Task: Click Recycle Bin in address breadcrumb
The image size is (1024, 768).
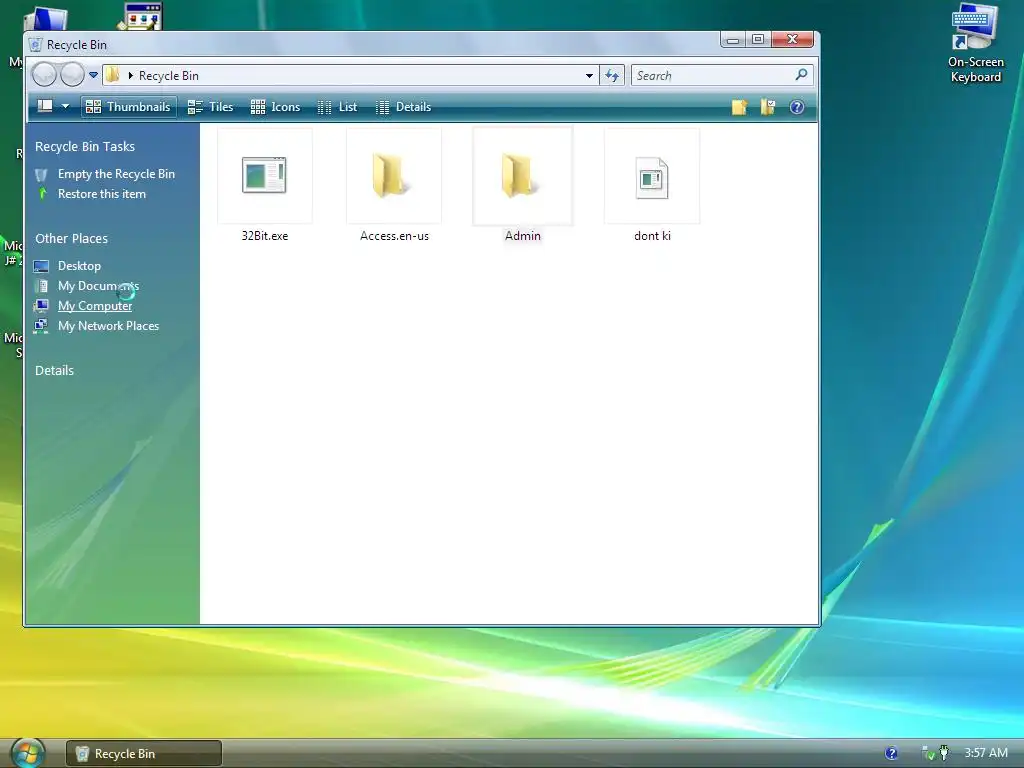Action: (168, 76)
